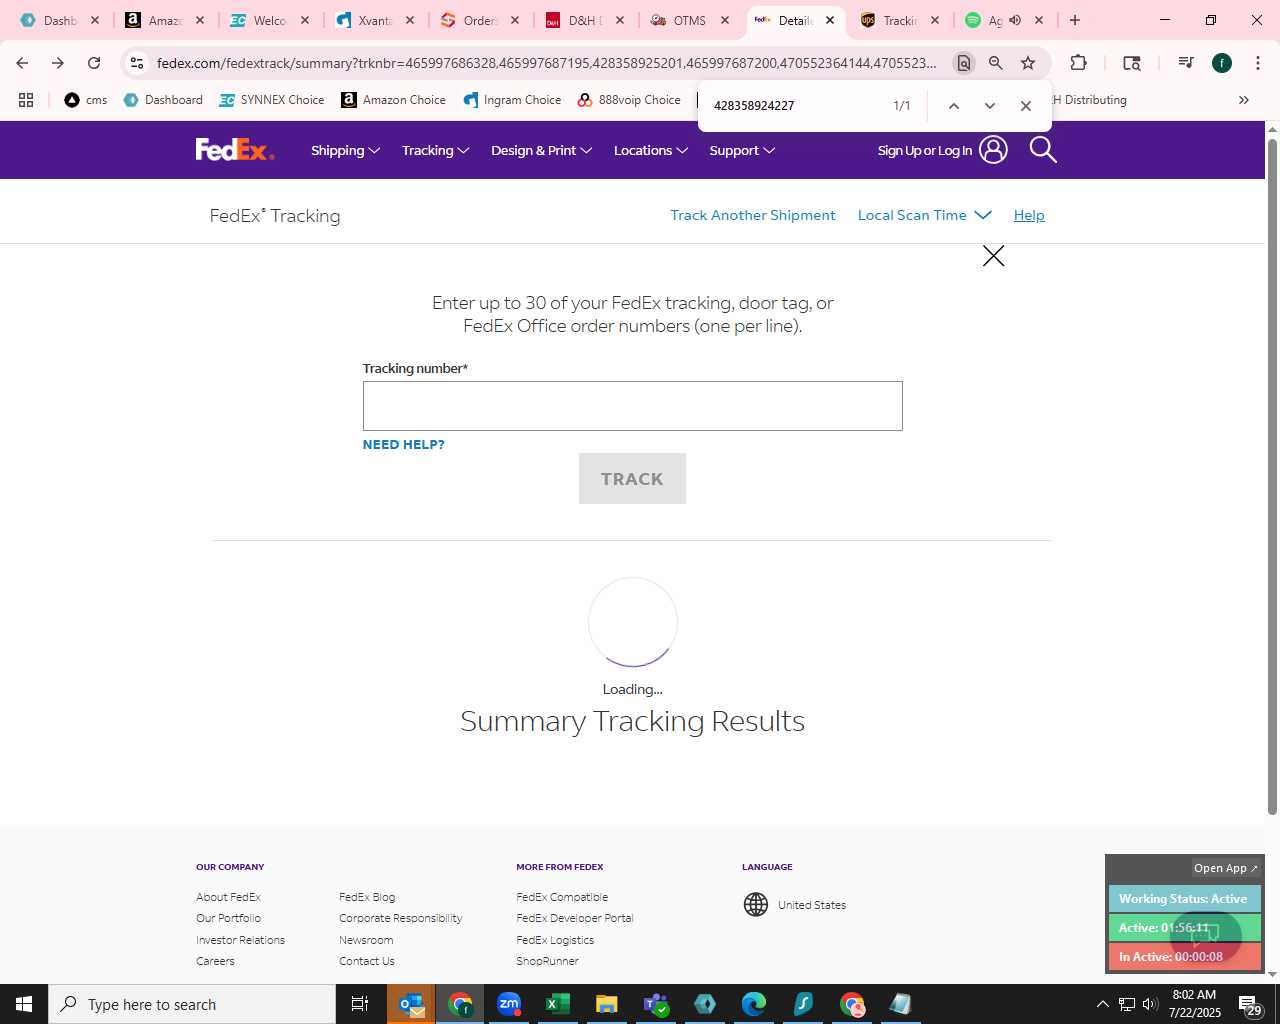Click Sign Up or Log In
The width and height of the screenshot is (1280, 1024).
[924, 150]
